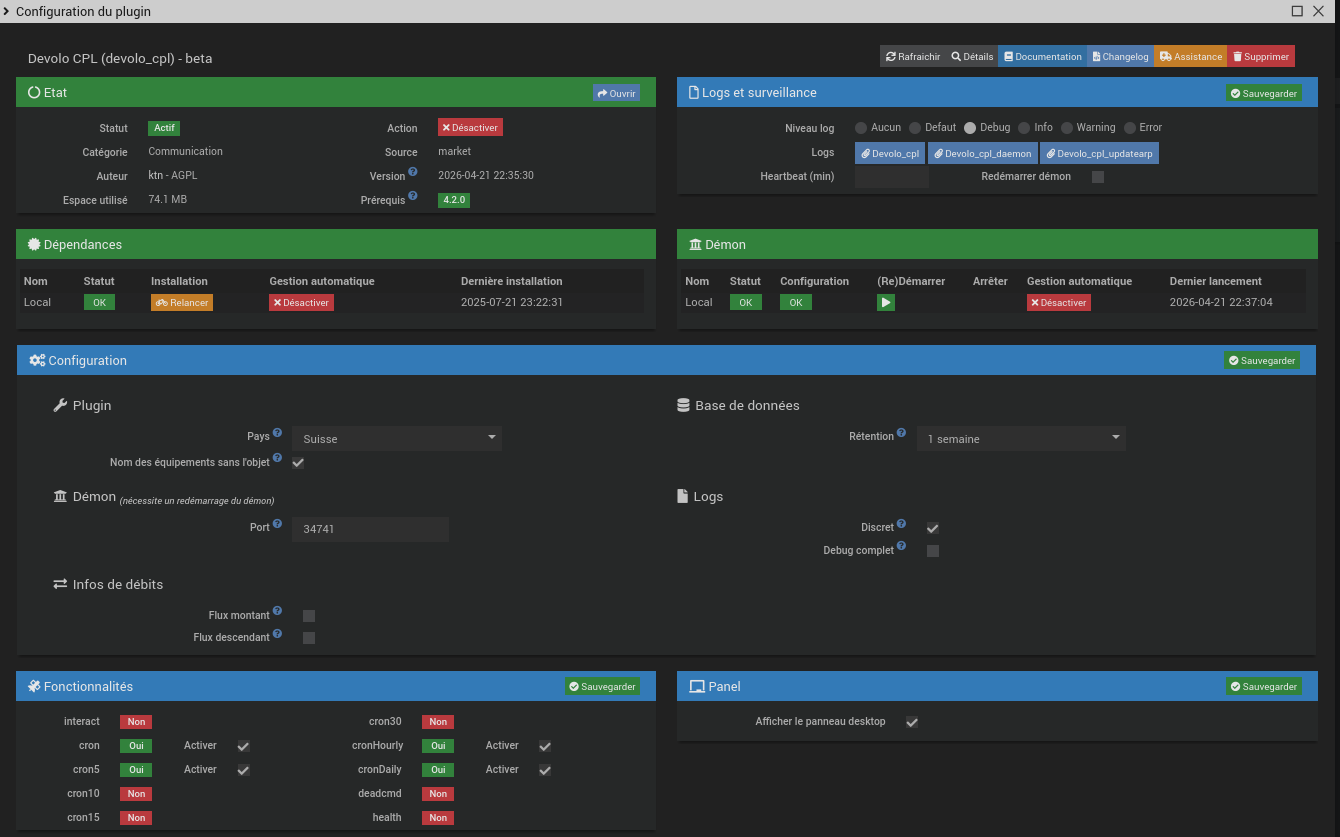Screen dimensions: 1340x837
Task: Open the Pays dropdown showing Suisse
Action: (x=396, y=438)
